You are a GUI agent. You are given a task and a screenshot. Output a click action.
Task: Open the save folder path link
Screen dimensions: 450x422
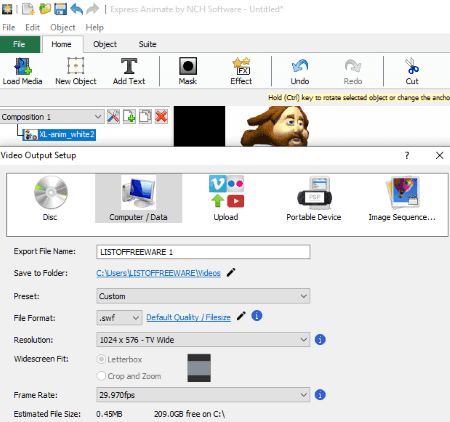point(158,273)
